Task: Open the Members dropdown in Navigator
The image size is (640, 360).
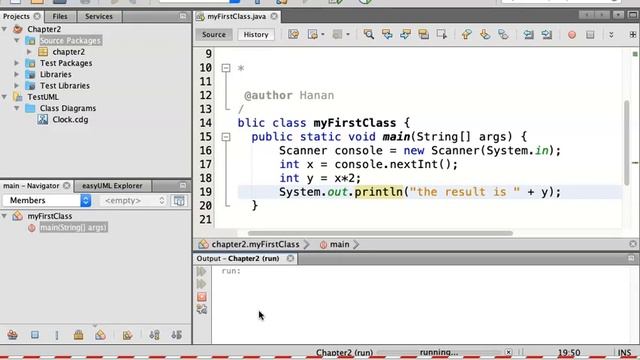Action: [47, 200]
